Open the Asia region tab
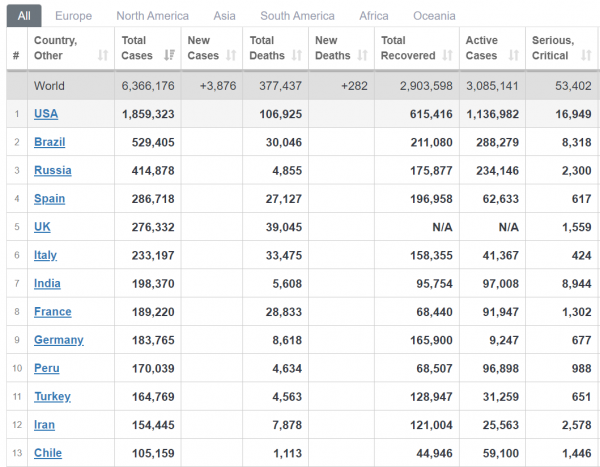This screenshot has height=467, width=600. tap(224, 16)
